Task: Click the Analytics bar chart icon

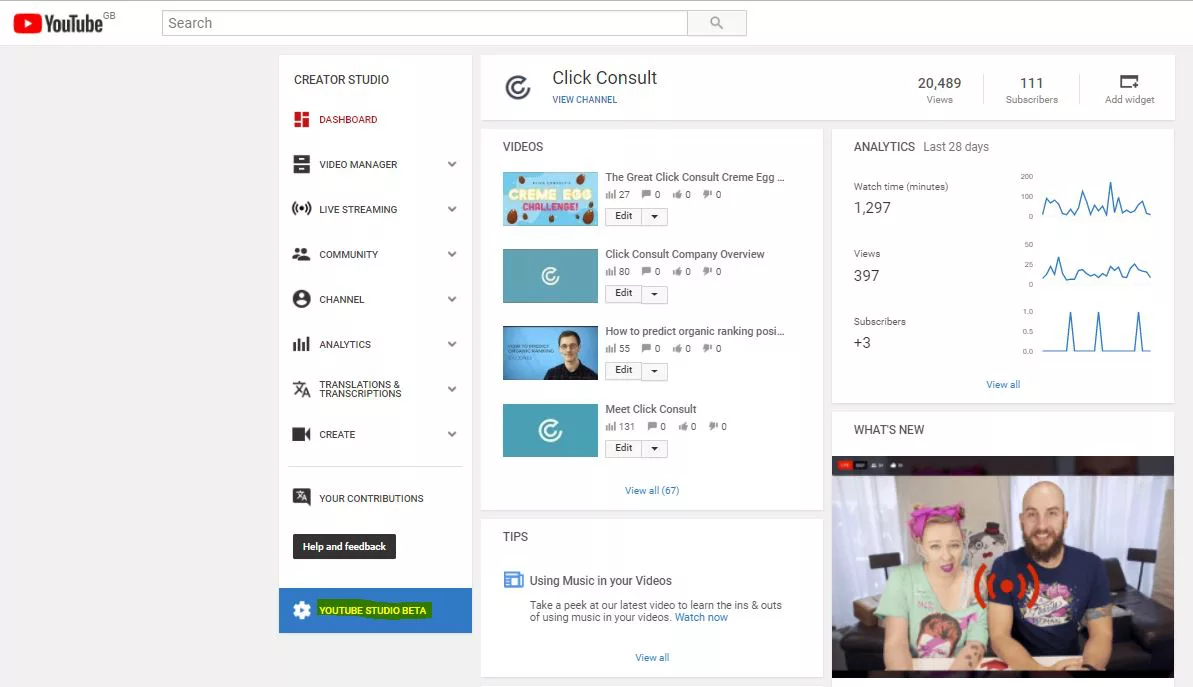Action: (301, 344)
